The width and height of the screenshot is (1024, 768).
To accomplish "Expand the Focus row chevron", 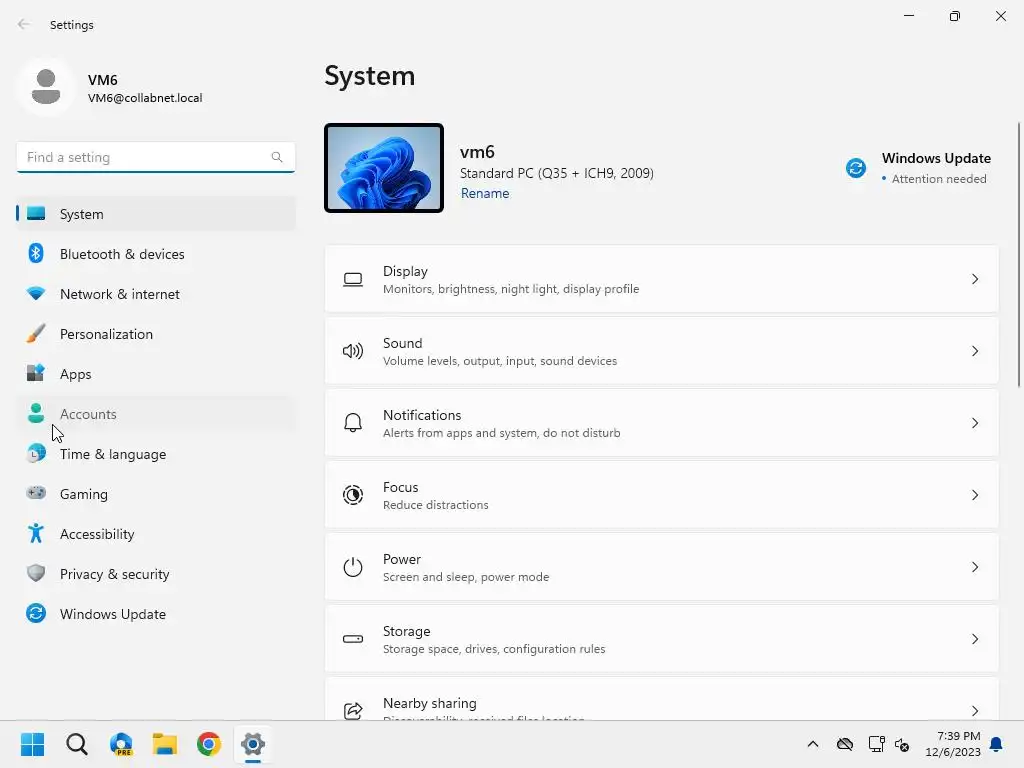I will click(x=974, y=495).
